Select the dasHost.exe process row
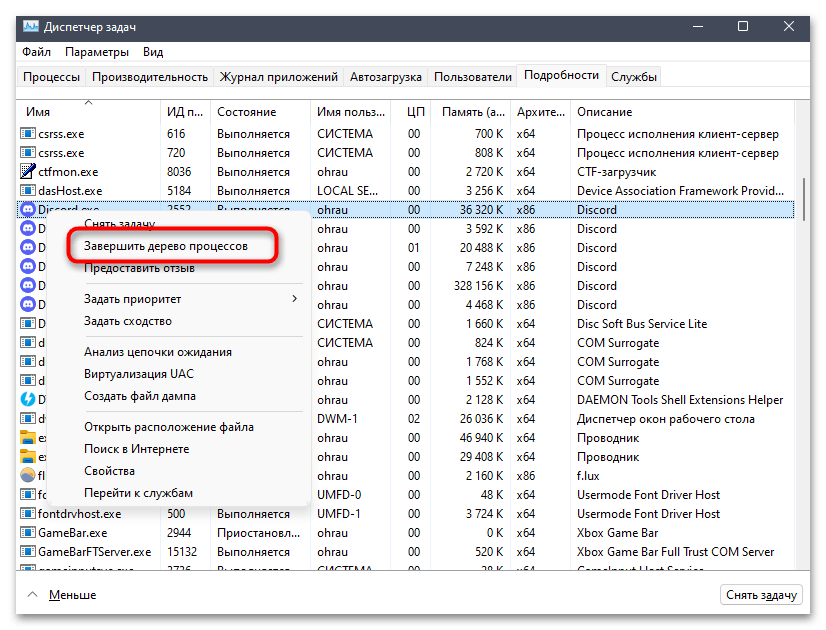 (406, 191)
